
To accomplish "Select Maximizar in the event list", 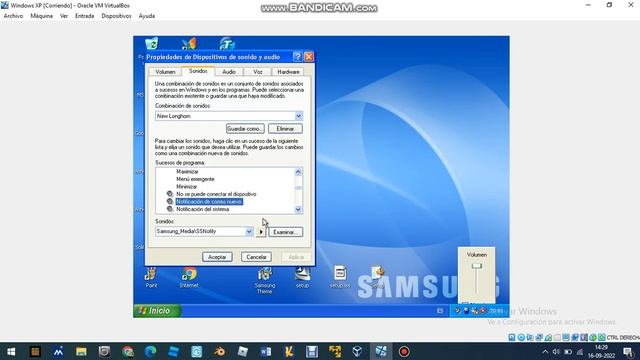I will (x=187, y=172).
